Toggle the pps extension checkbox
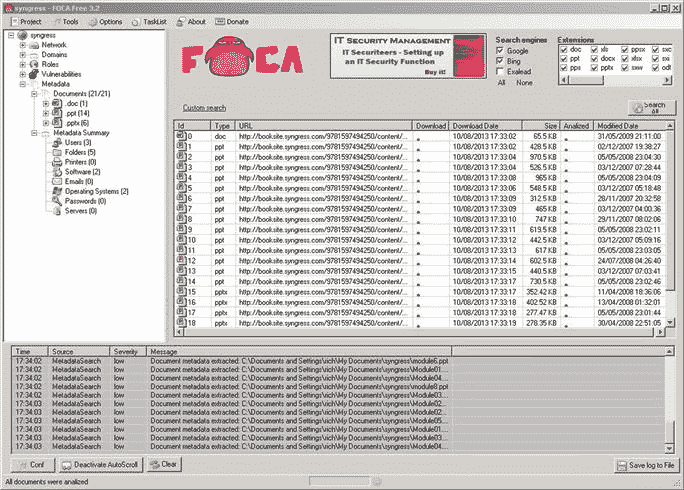Viewport: 684px width, 490px height. click(564, 68)
